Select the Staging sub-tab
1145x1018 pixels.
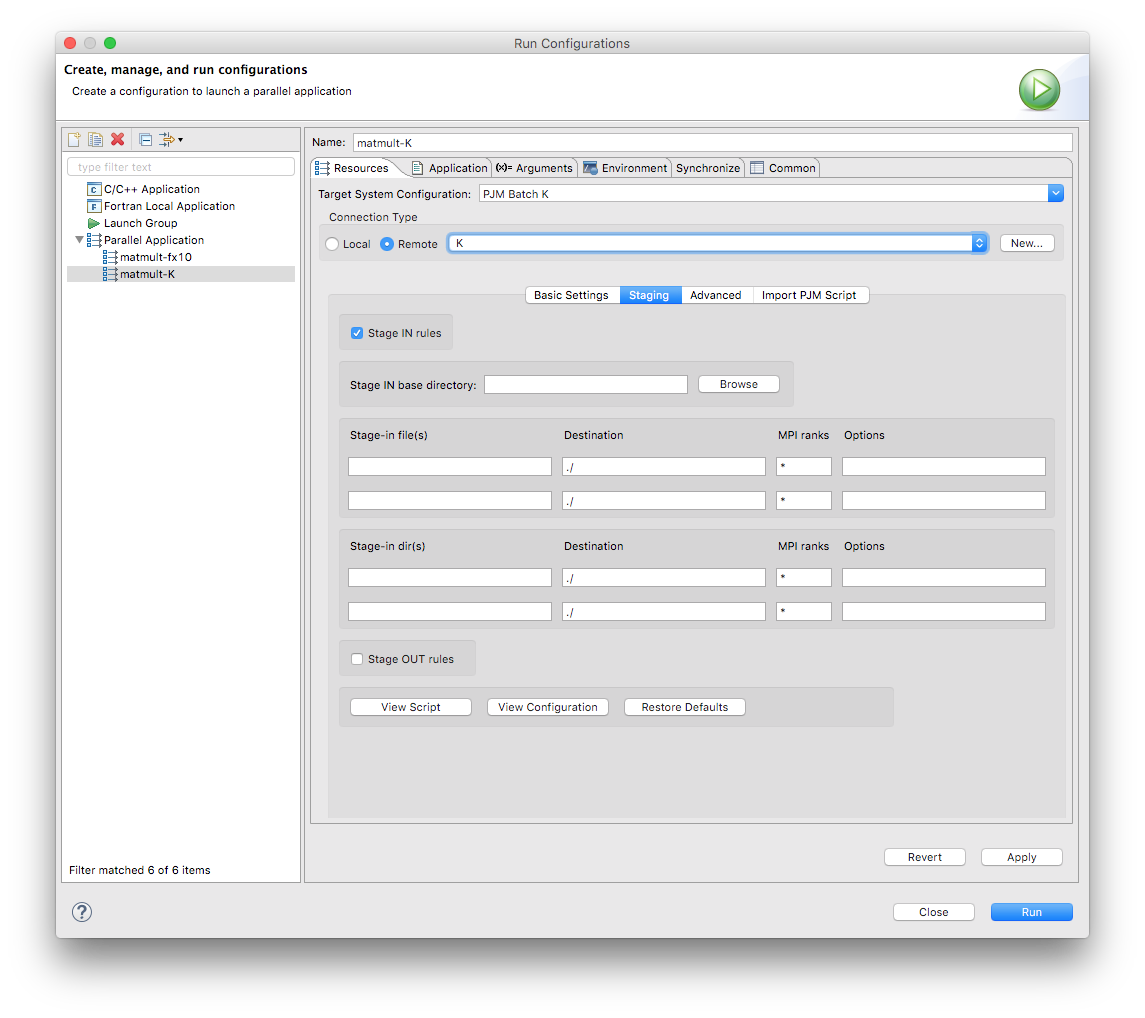649,295
